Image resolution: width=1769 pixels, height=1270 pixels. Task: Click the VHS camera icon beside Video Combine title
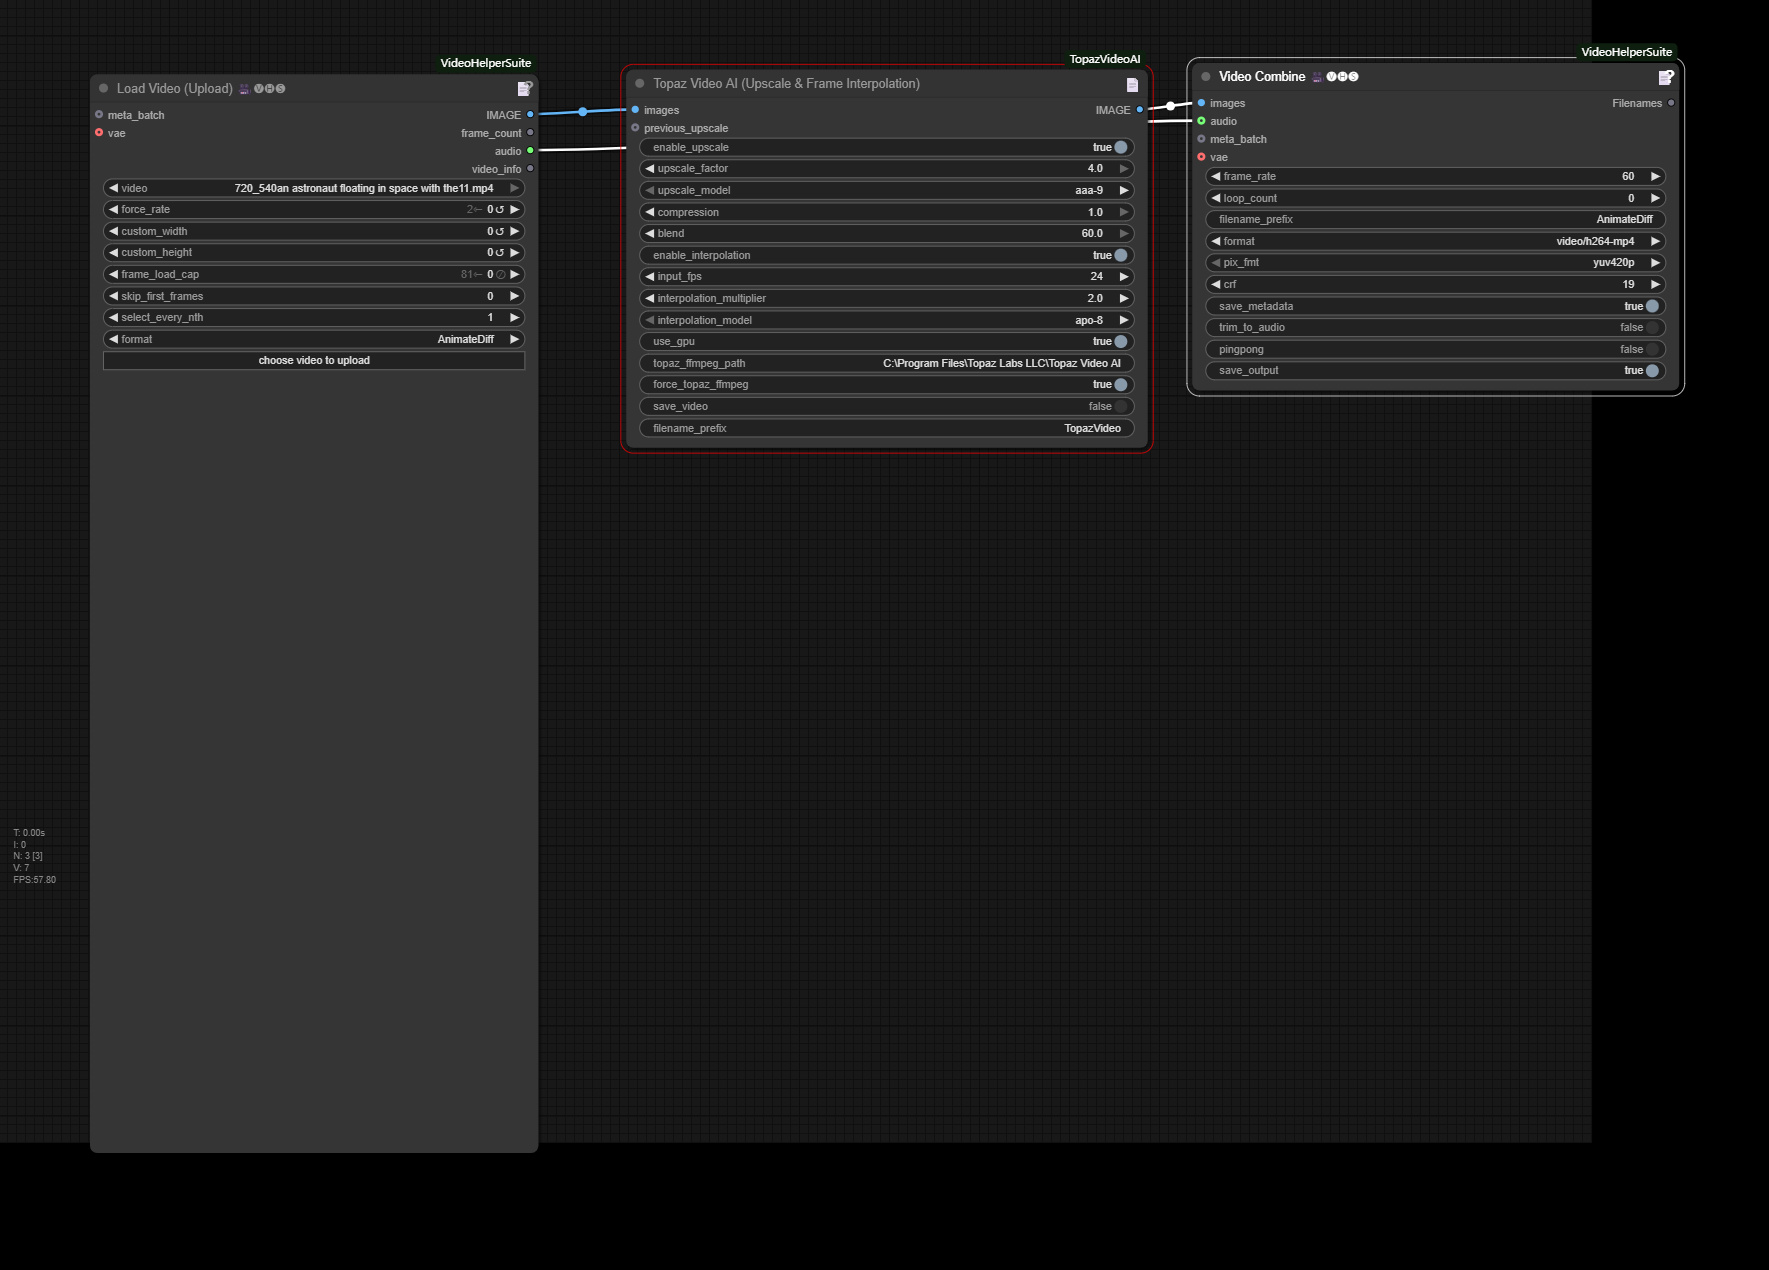1317,76
